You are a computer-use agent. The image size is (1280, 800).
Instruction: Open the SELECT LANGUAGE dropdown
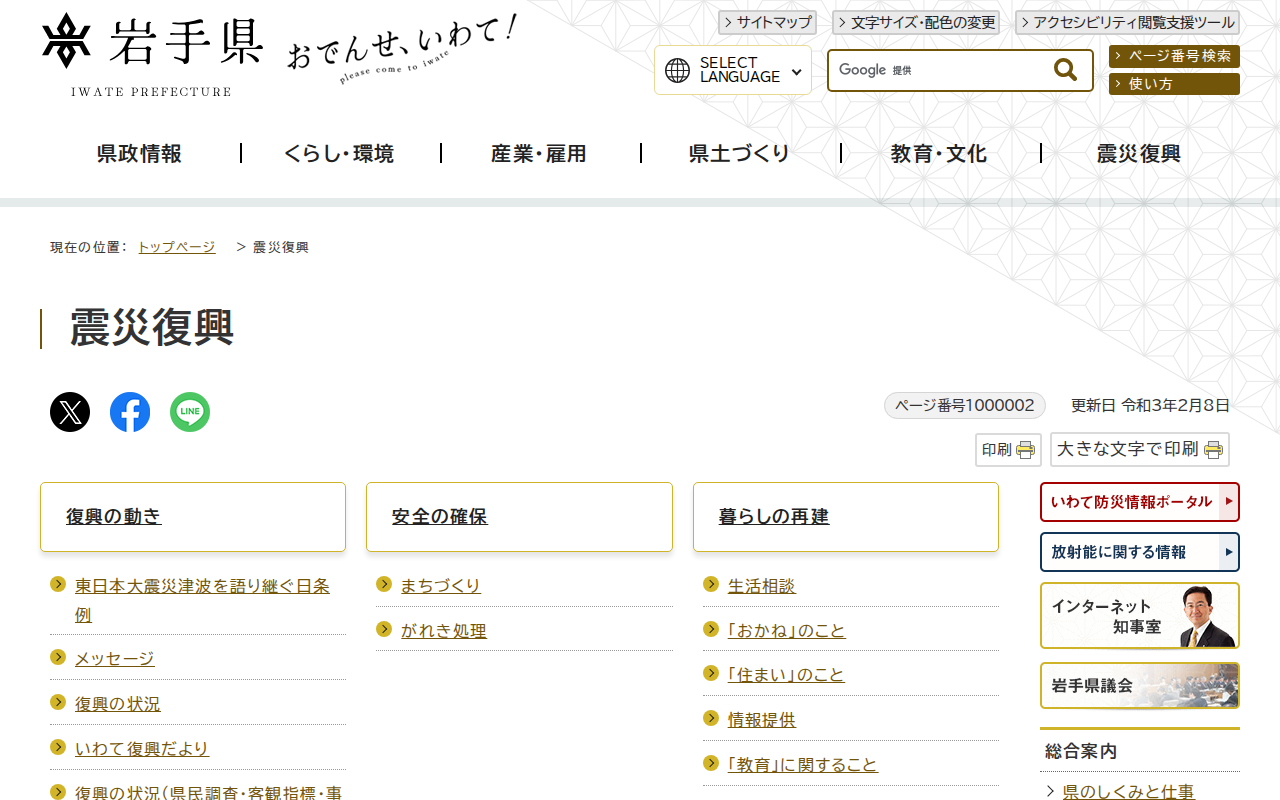point(733,70)
